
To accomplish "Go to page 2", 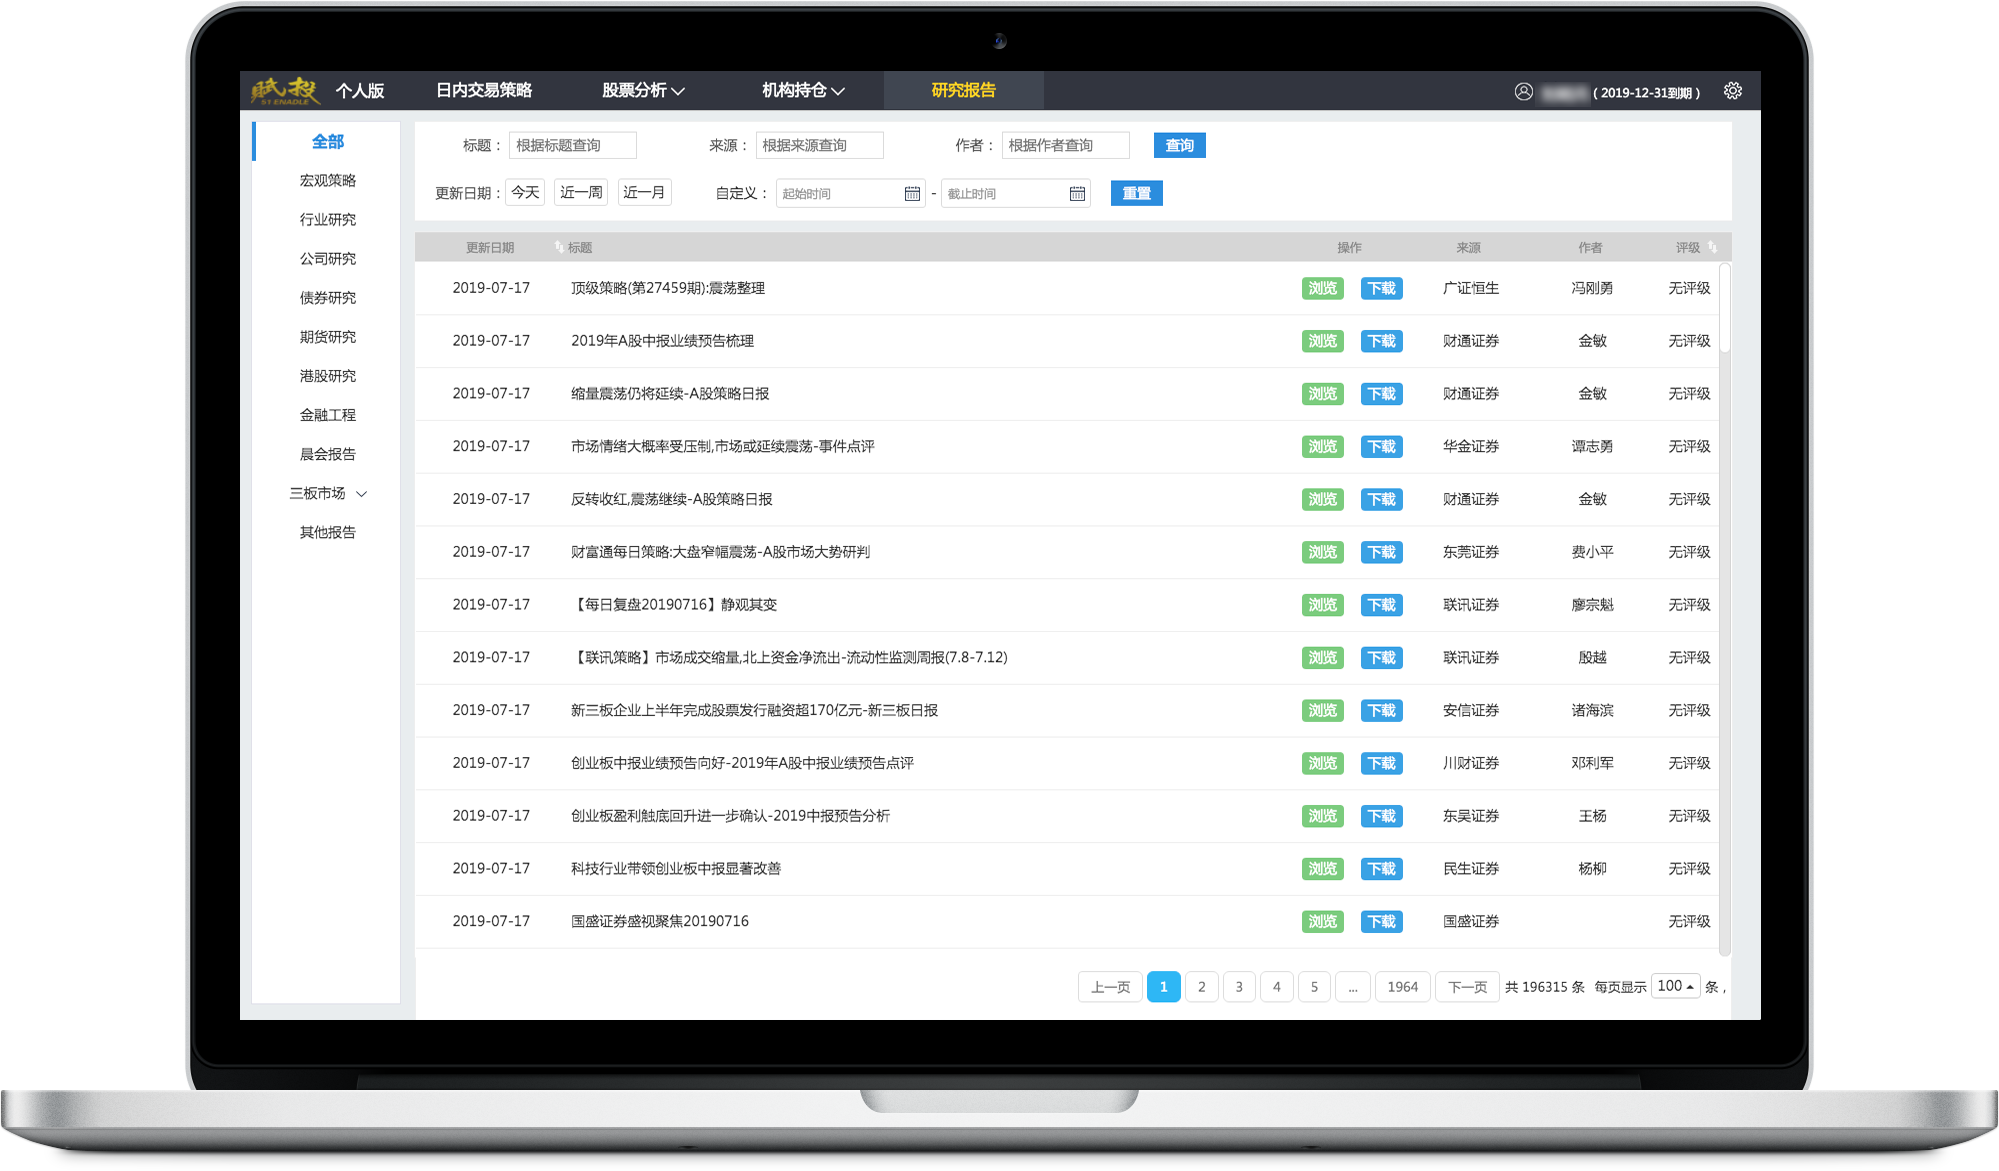I will pyautogui.click(x=1201, y=987).
